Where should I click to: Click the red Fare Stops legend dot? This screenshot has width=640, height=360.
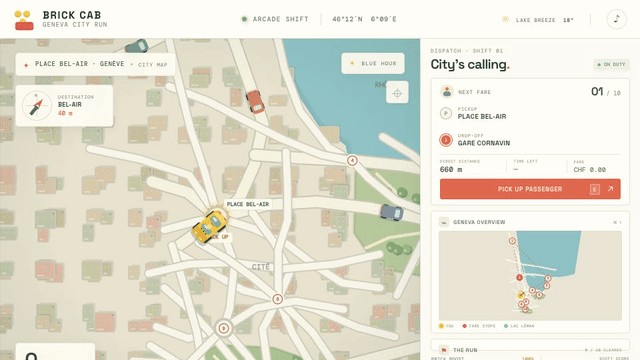pos(464,326)
